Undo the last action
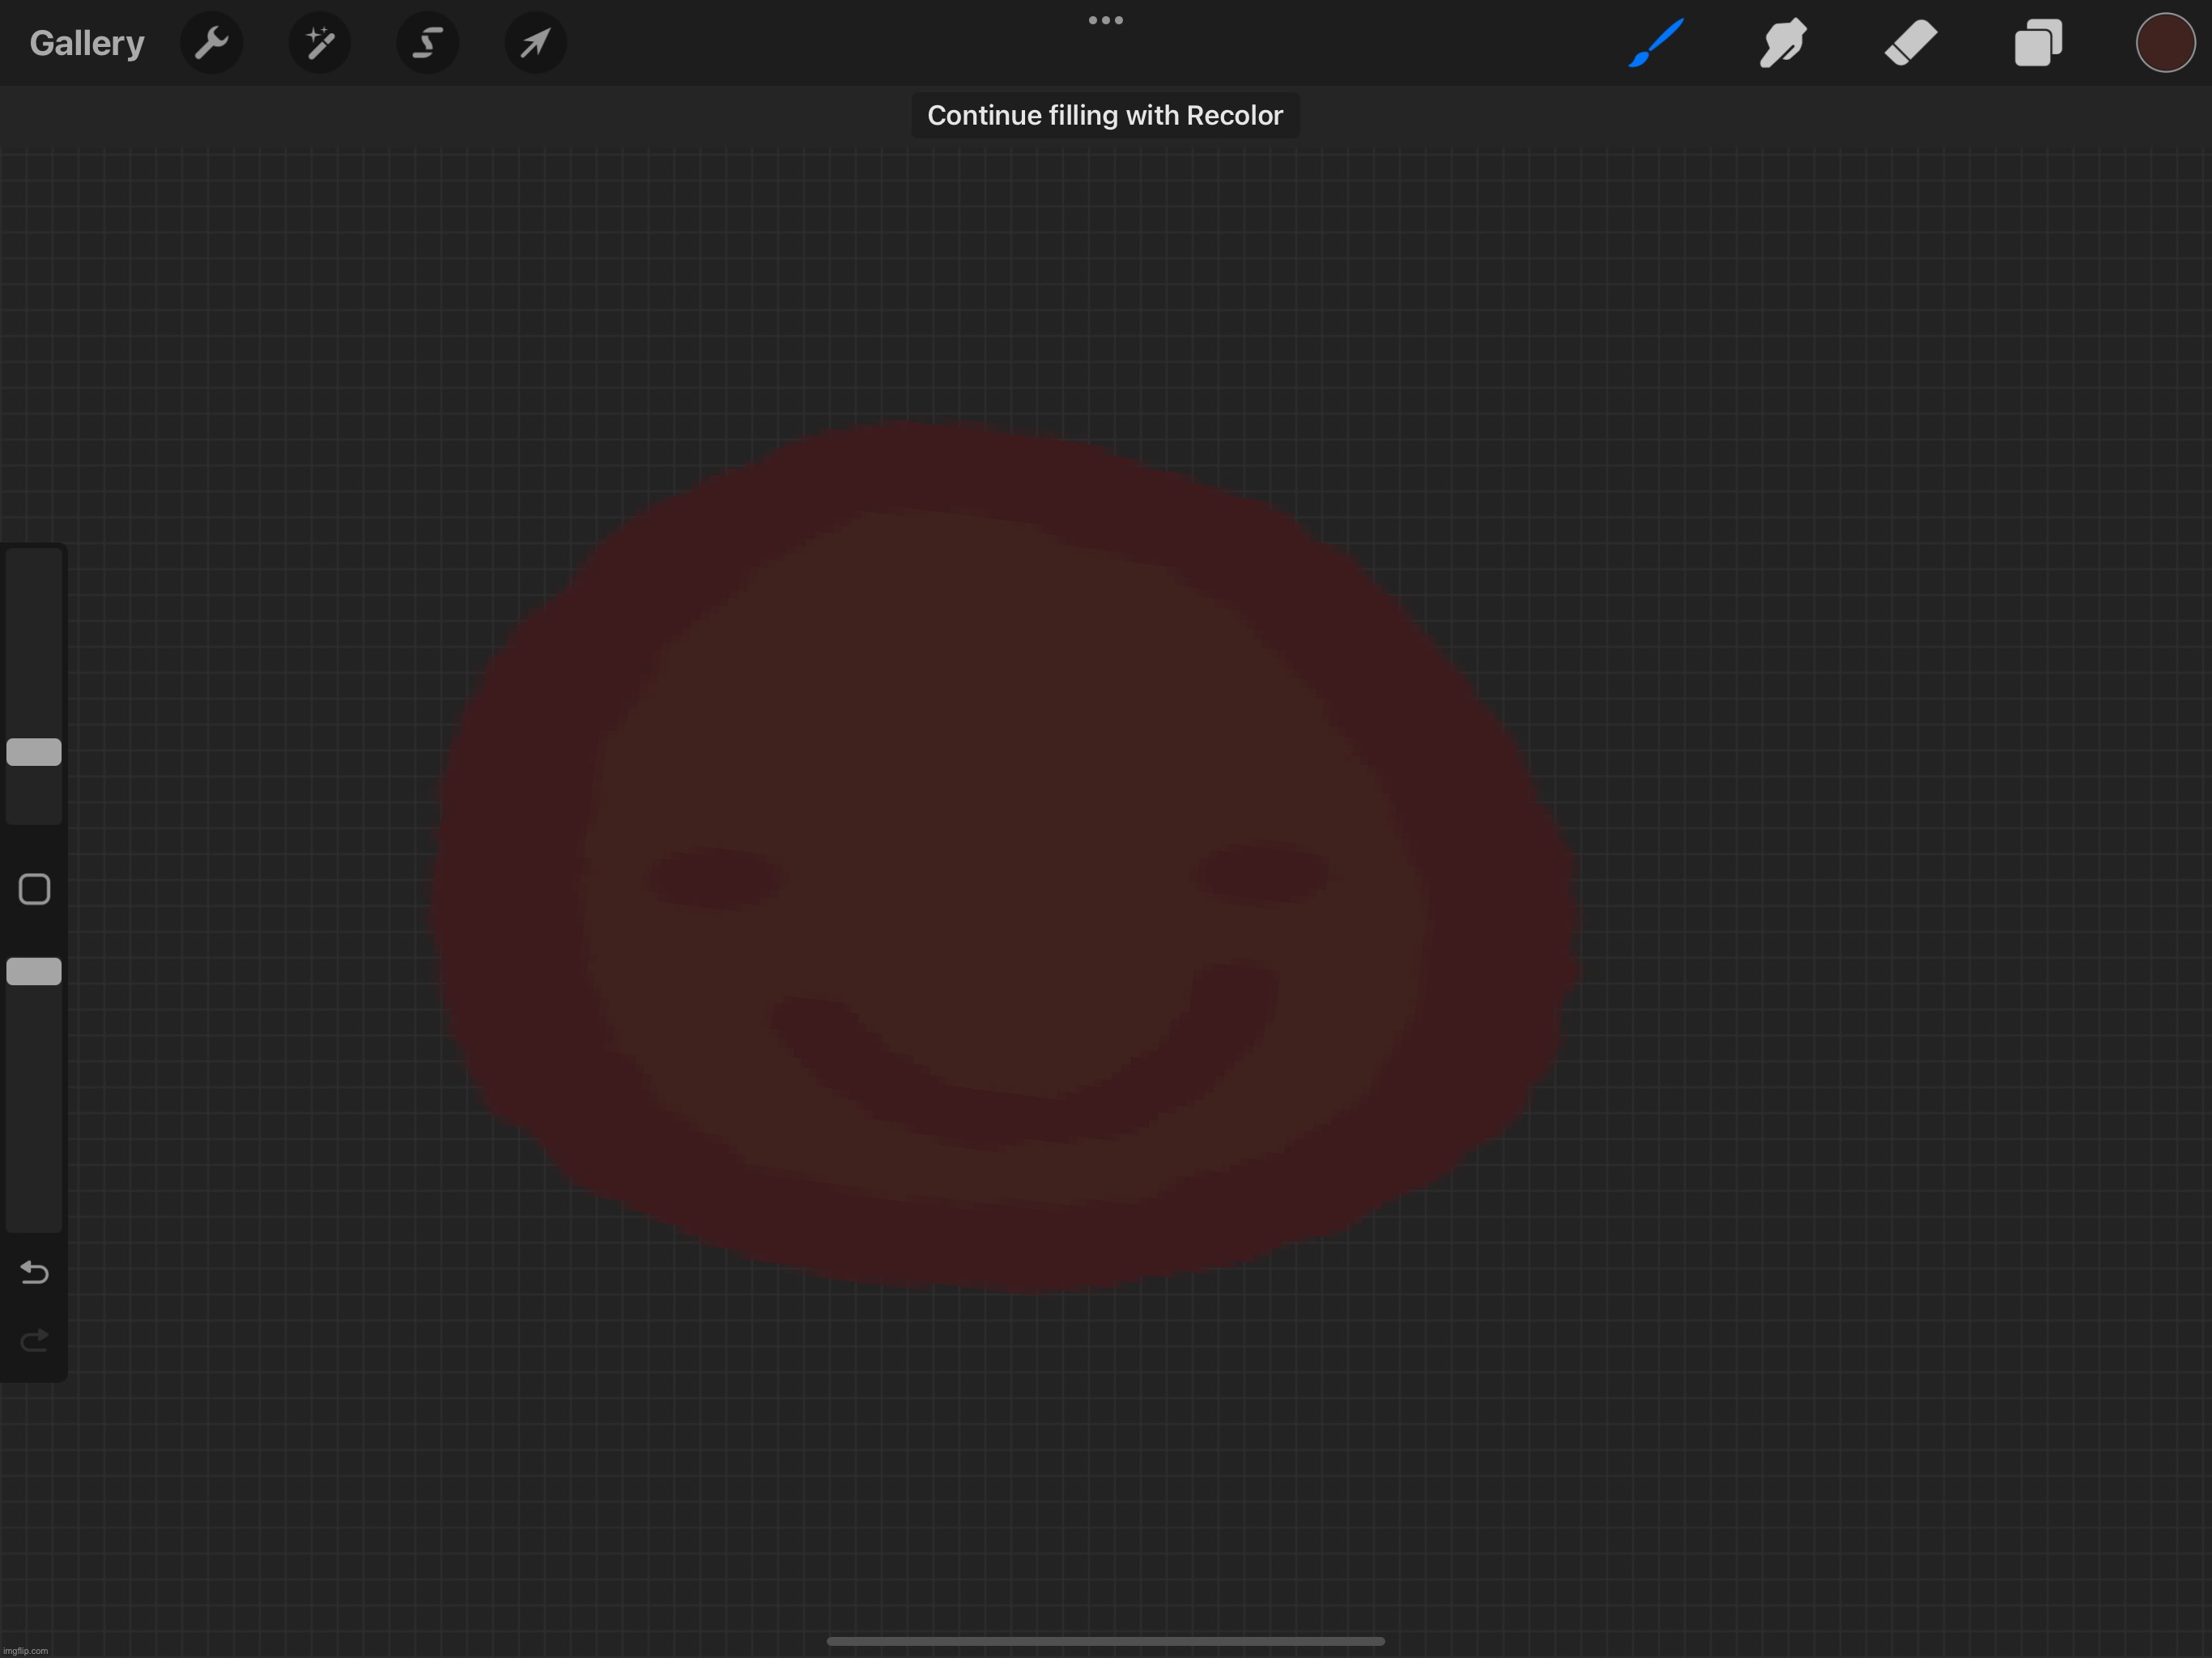This screenshot has height=1658, width=2212. pyautogui.click(x=34, y=1272)
